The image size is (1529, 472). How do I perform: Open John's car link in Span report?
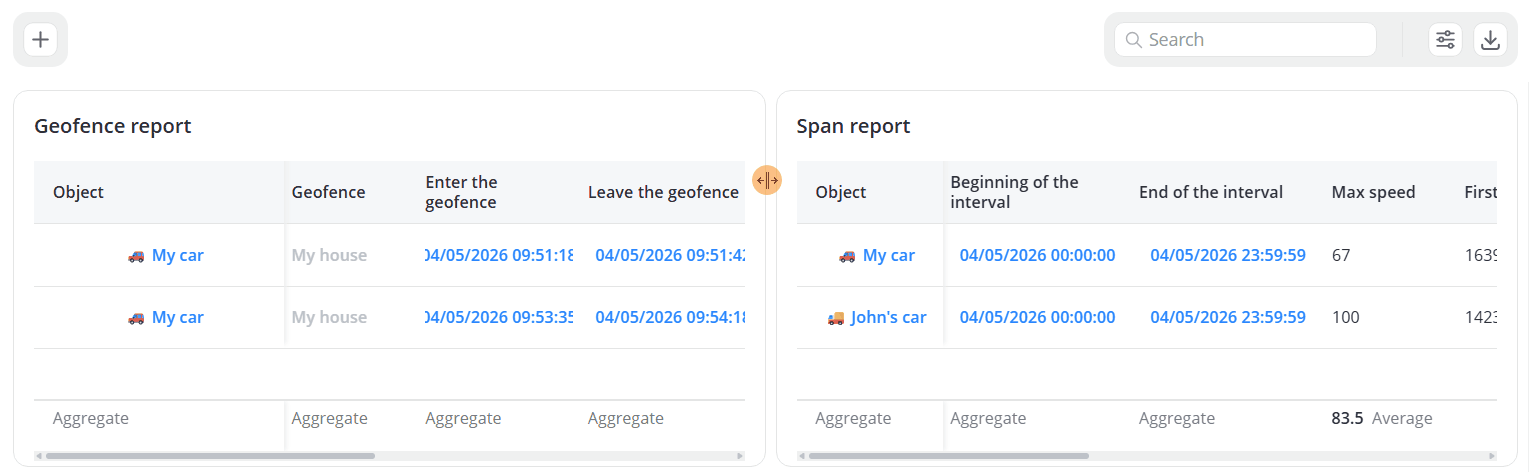[889, 317]
